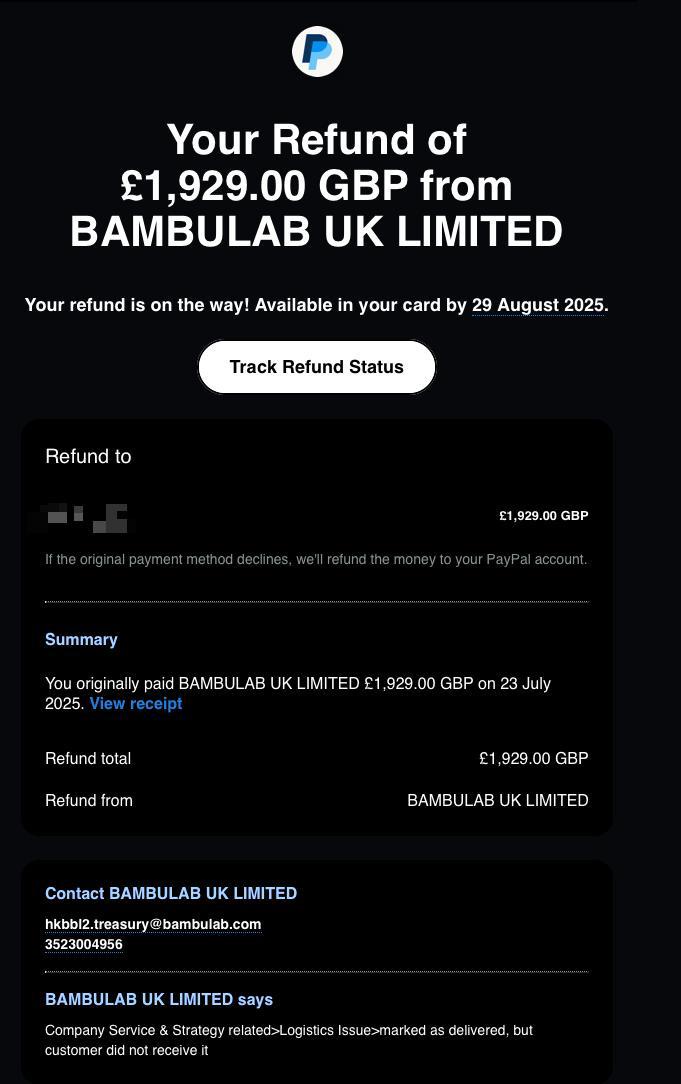Click the £1,929.00 GBP amount beside the card

(x=543, y=516)
